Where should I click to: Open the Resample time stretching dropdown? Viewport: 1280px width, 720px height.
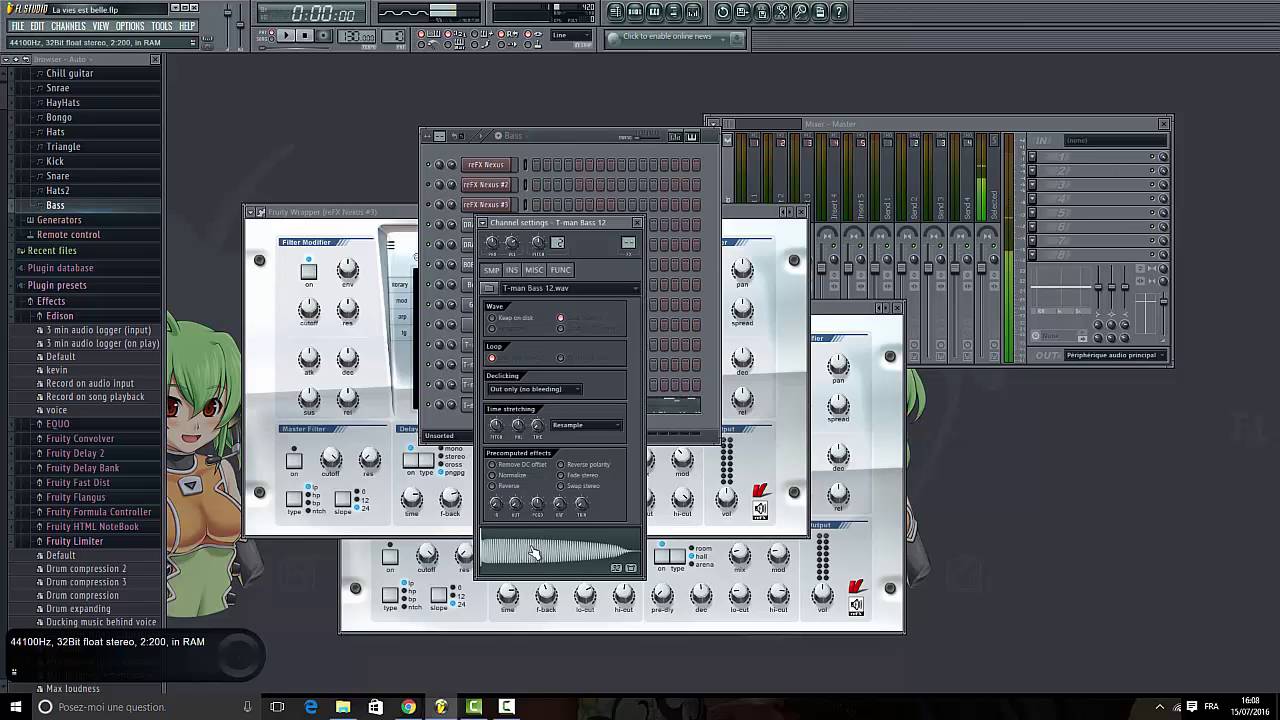586,425
